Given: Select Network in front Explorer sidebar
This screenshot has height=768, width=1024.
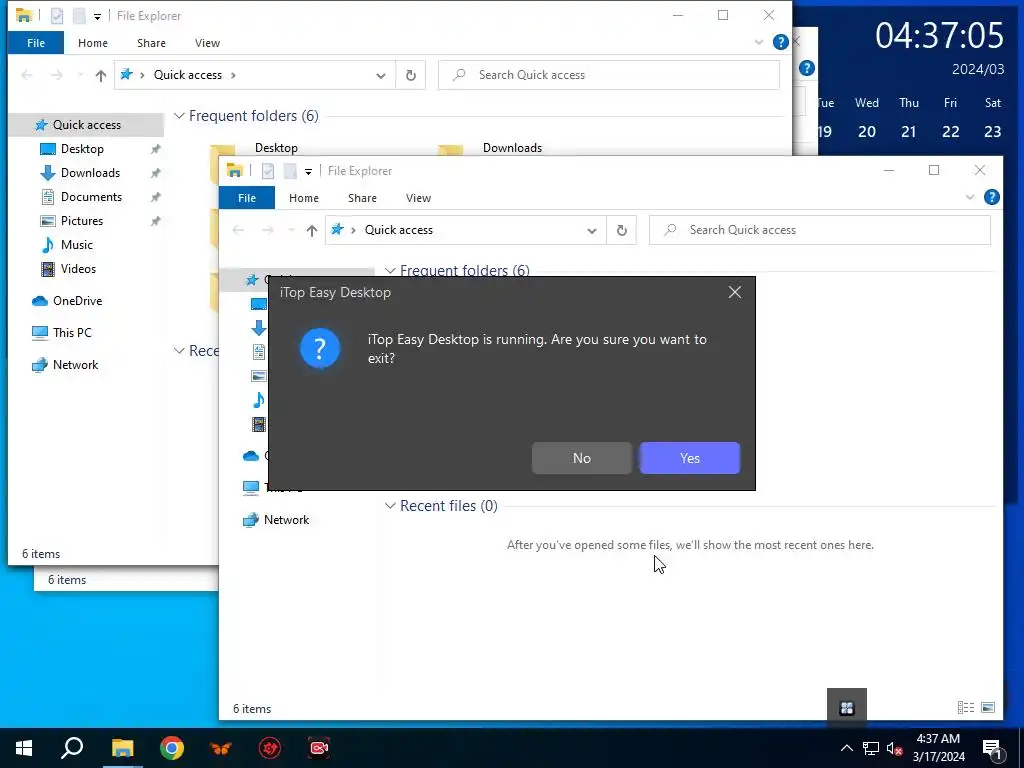Looking at the screenshot, I should (x=286, y=520).
